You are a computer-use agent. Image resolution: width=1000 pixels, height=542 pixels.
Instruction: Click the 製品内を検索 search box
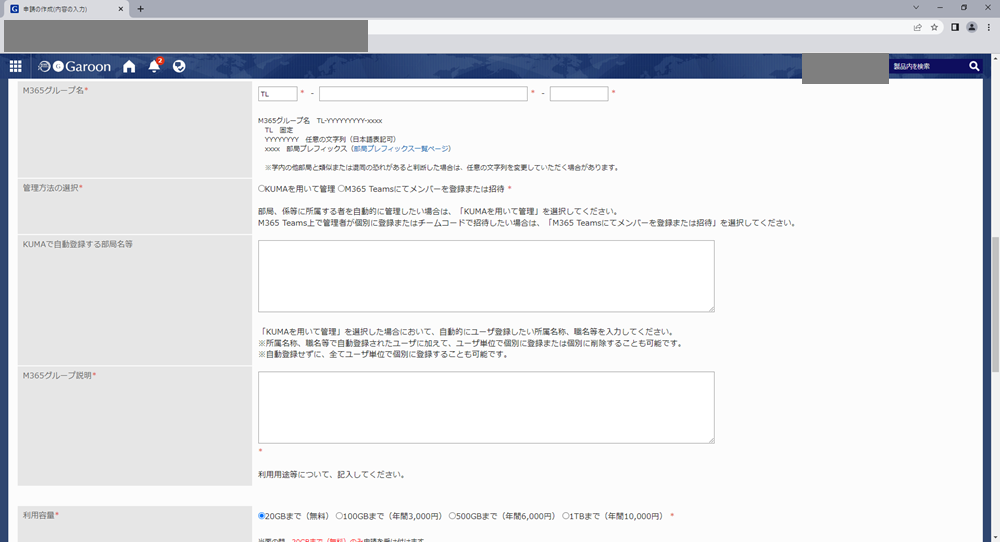tap(927, 66)
